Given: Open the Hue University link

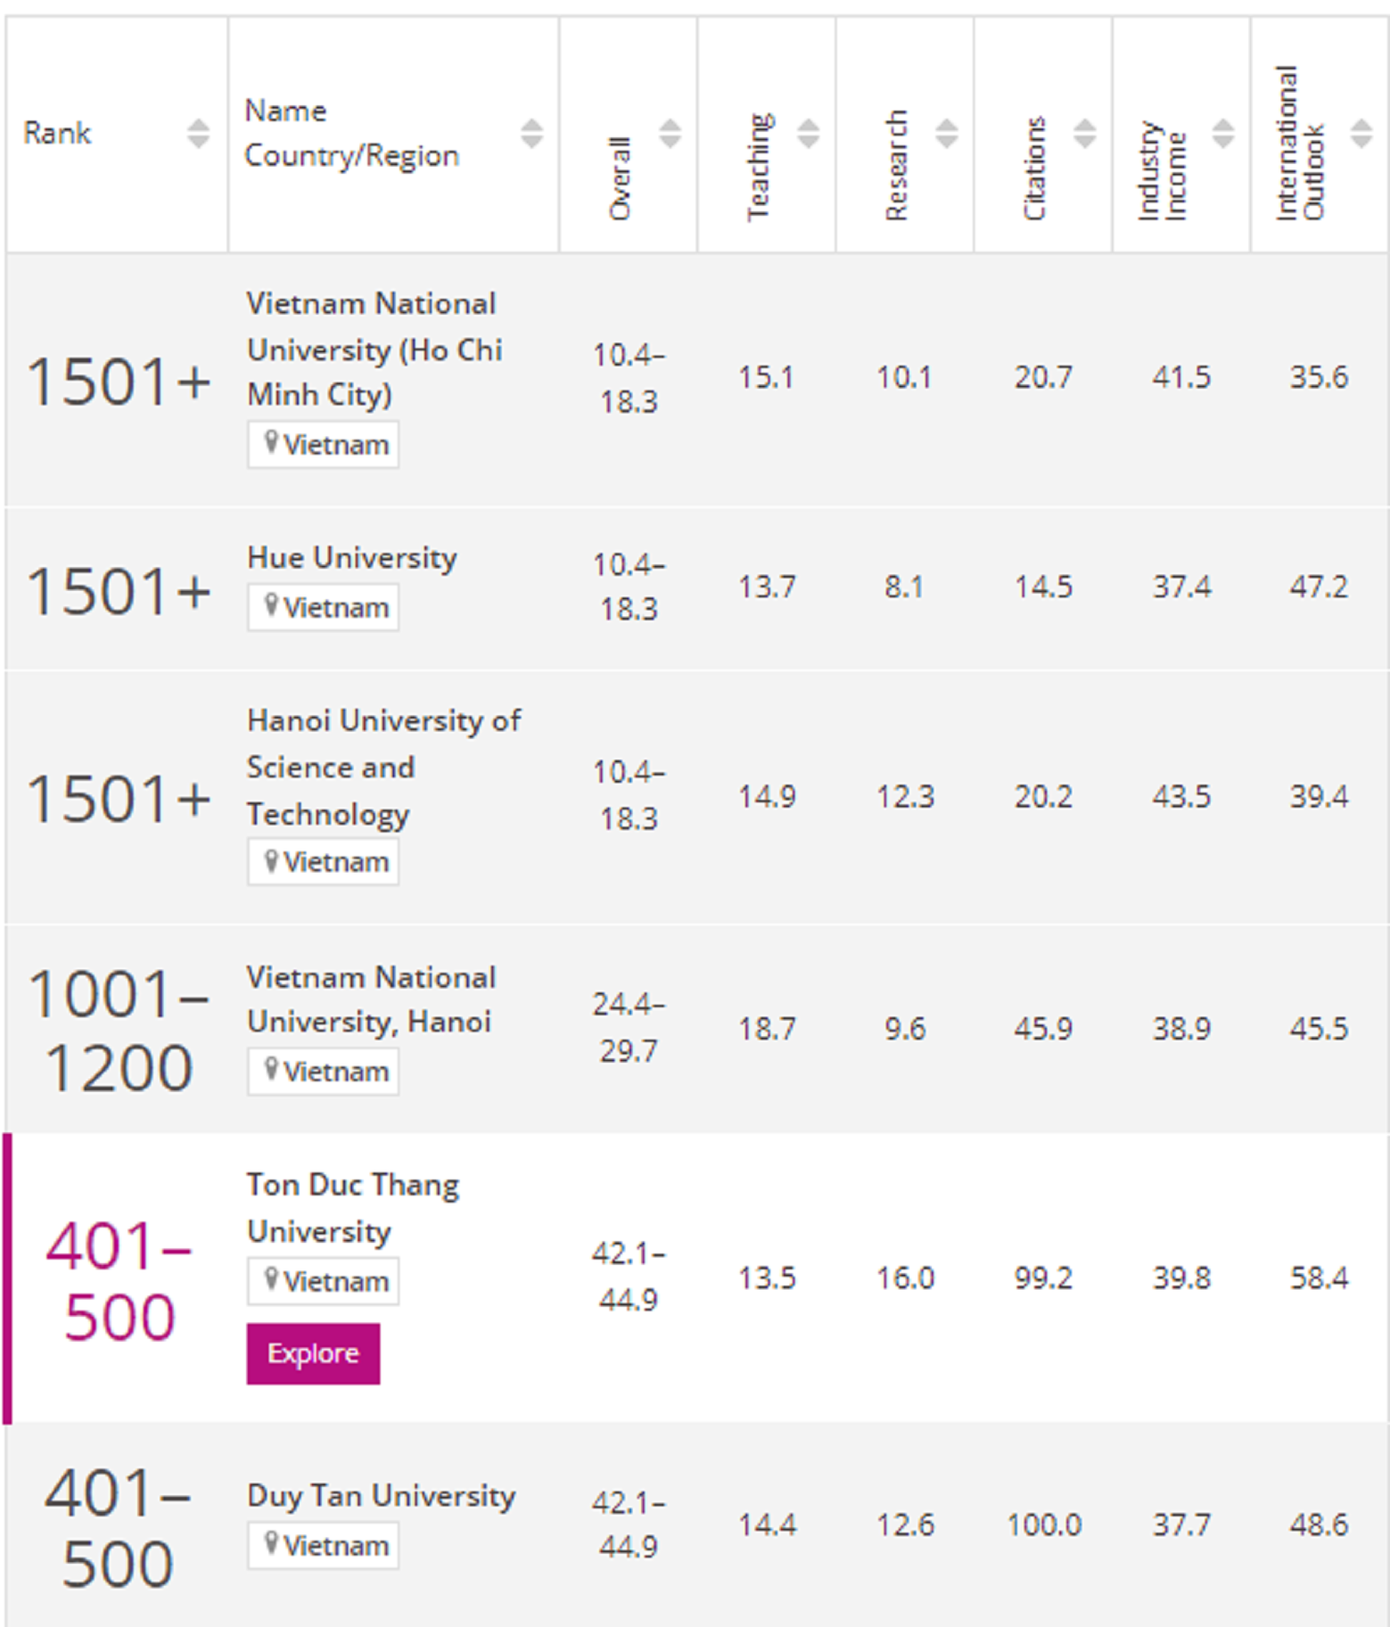Looking at the screenshot, I should pos(352,558).
